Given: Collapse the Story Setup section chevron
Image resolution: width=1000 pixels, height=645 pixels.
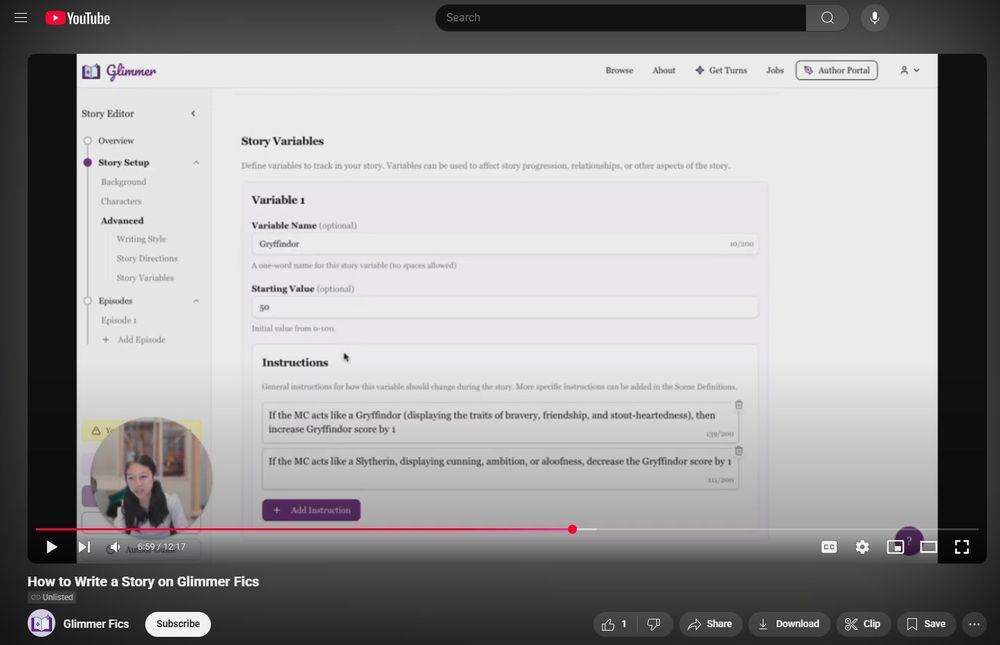Looking at the screenshot, I should pyautogui.click(x=196, y=163).
